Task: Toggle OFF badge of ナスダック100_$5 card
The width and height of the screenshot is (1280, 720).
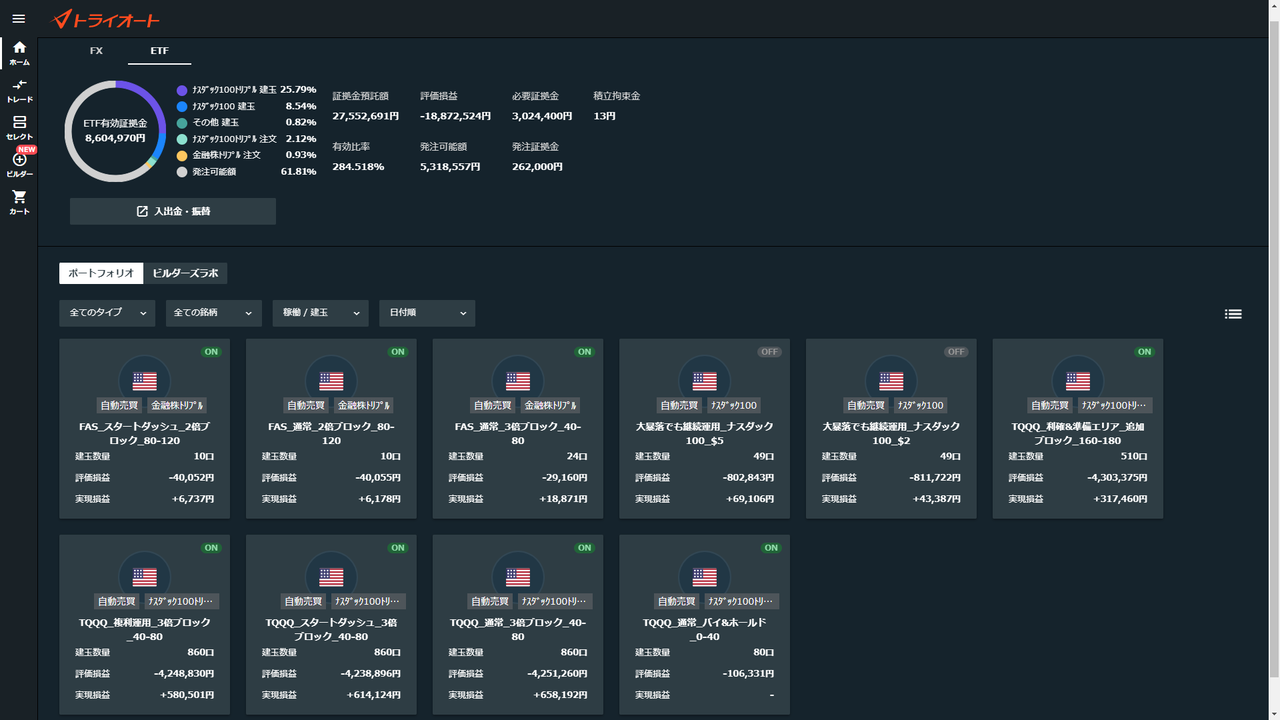Action: pyautogui.click(x=770, y=352)
